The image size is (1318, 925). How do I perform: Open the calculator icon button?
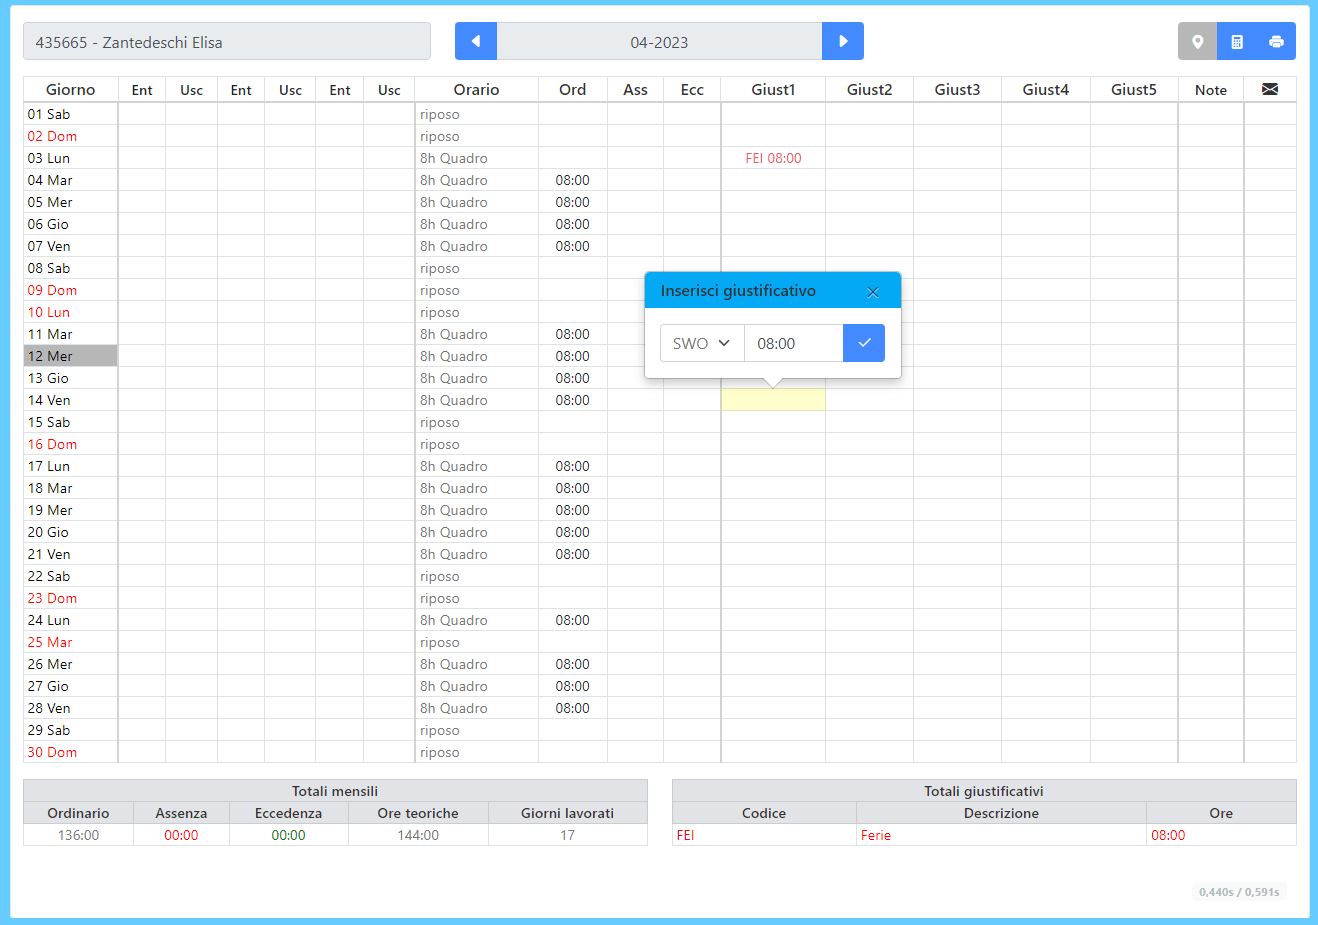point(1237,41)
